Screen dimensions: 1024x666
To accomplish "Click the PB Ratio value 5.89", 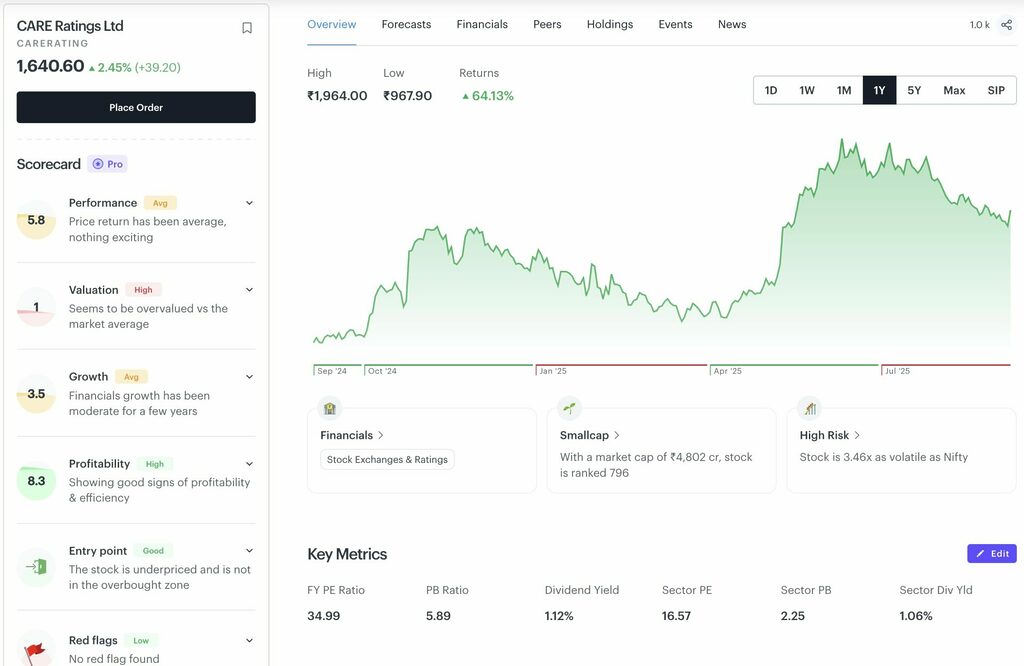I will coord(438,616).
